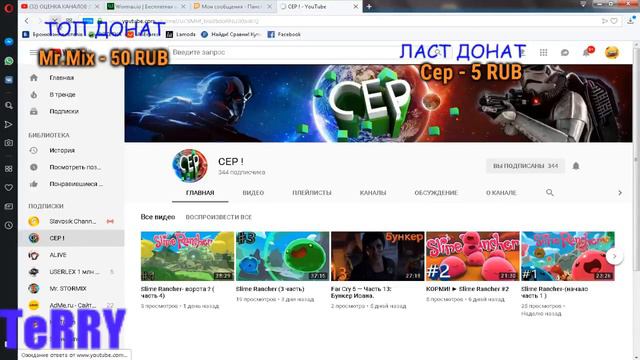The width and height of the screenshot is (640, 360).
Task: Open WhatsApp in Opera sidebar
Action: point(9,61)
